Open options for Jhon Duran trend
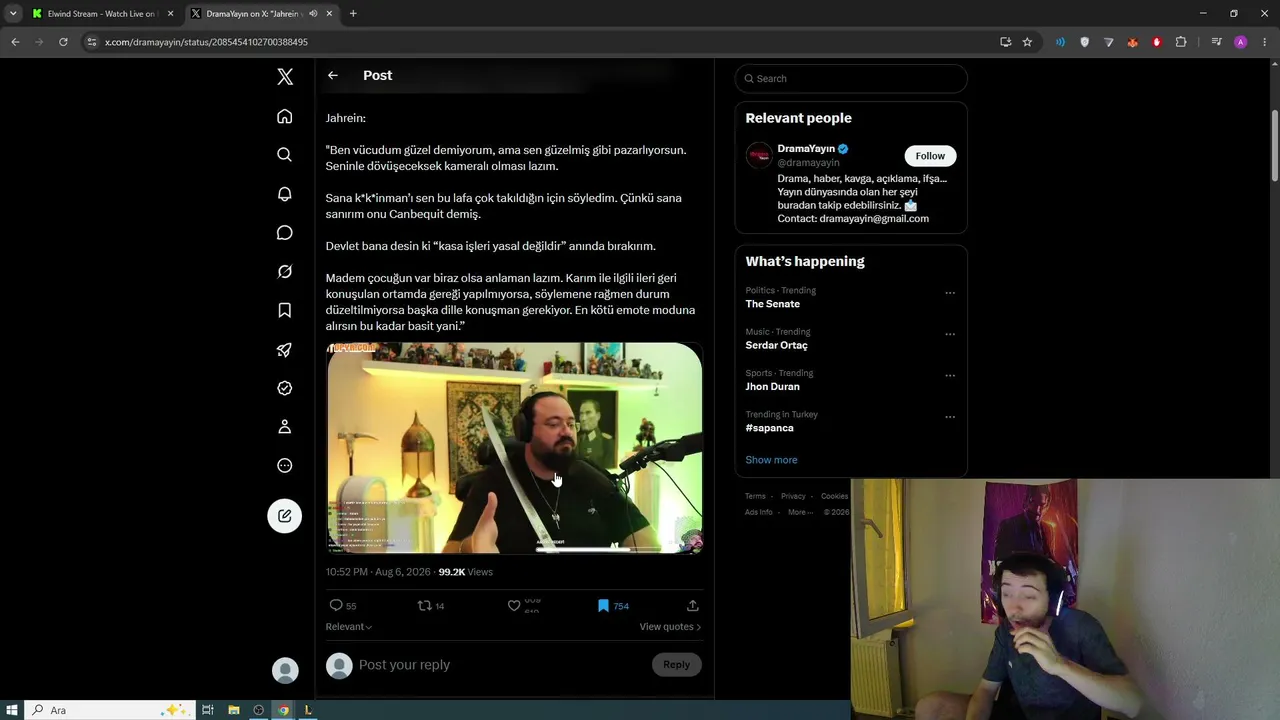 coord(950,376)
